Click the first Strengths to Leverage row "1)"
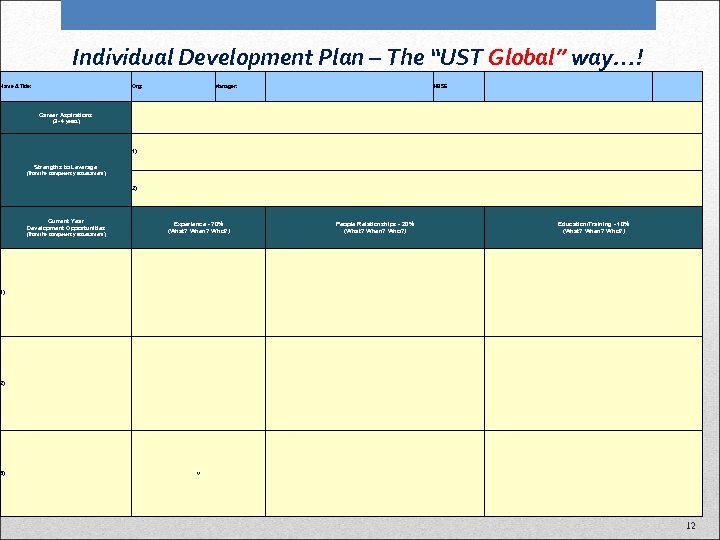720x540 pixels. tap(417, 152)
